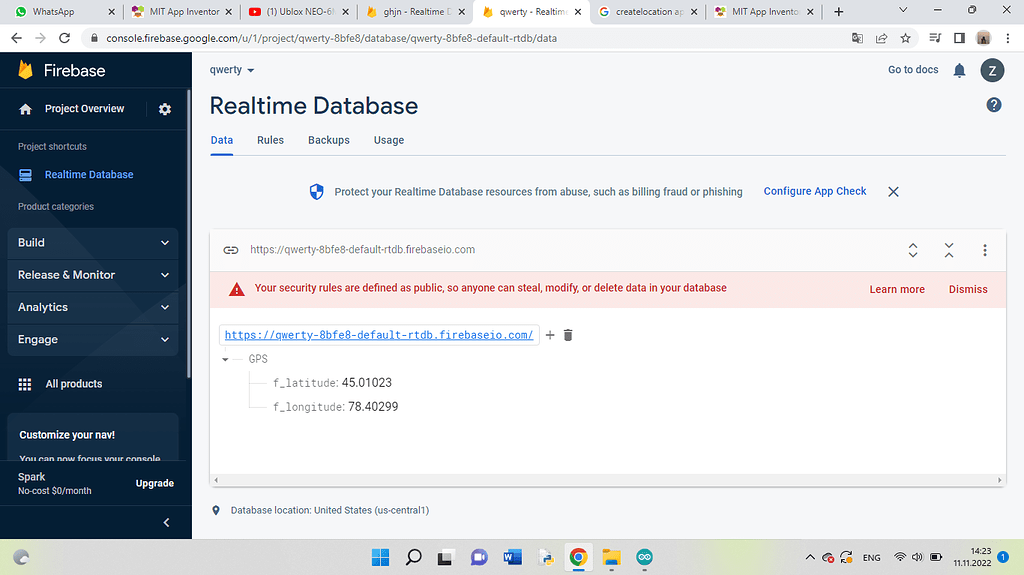The height and width of the screenshot is (575, 1024).
Task: Collapse all database nodes
Action: (x=949, y=250)
